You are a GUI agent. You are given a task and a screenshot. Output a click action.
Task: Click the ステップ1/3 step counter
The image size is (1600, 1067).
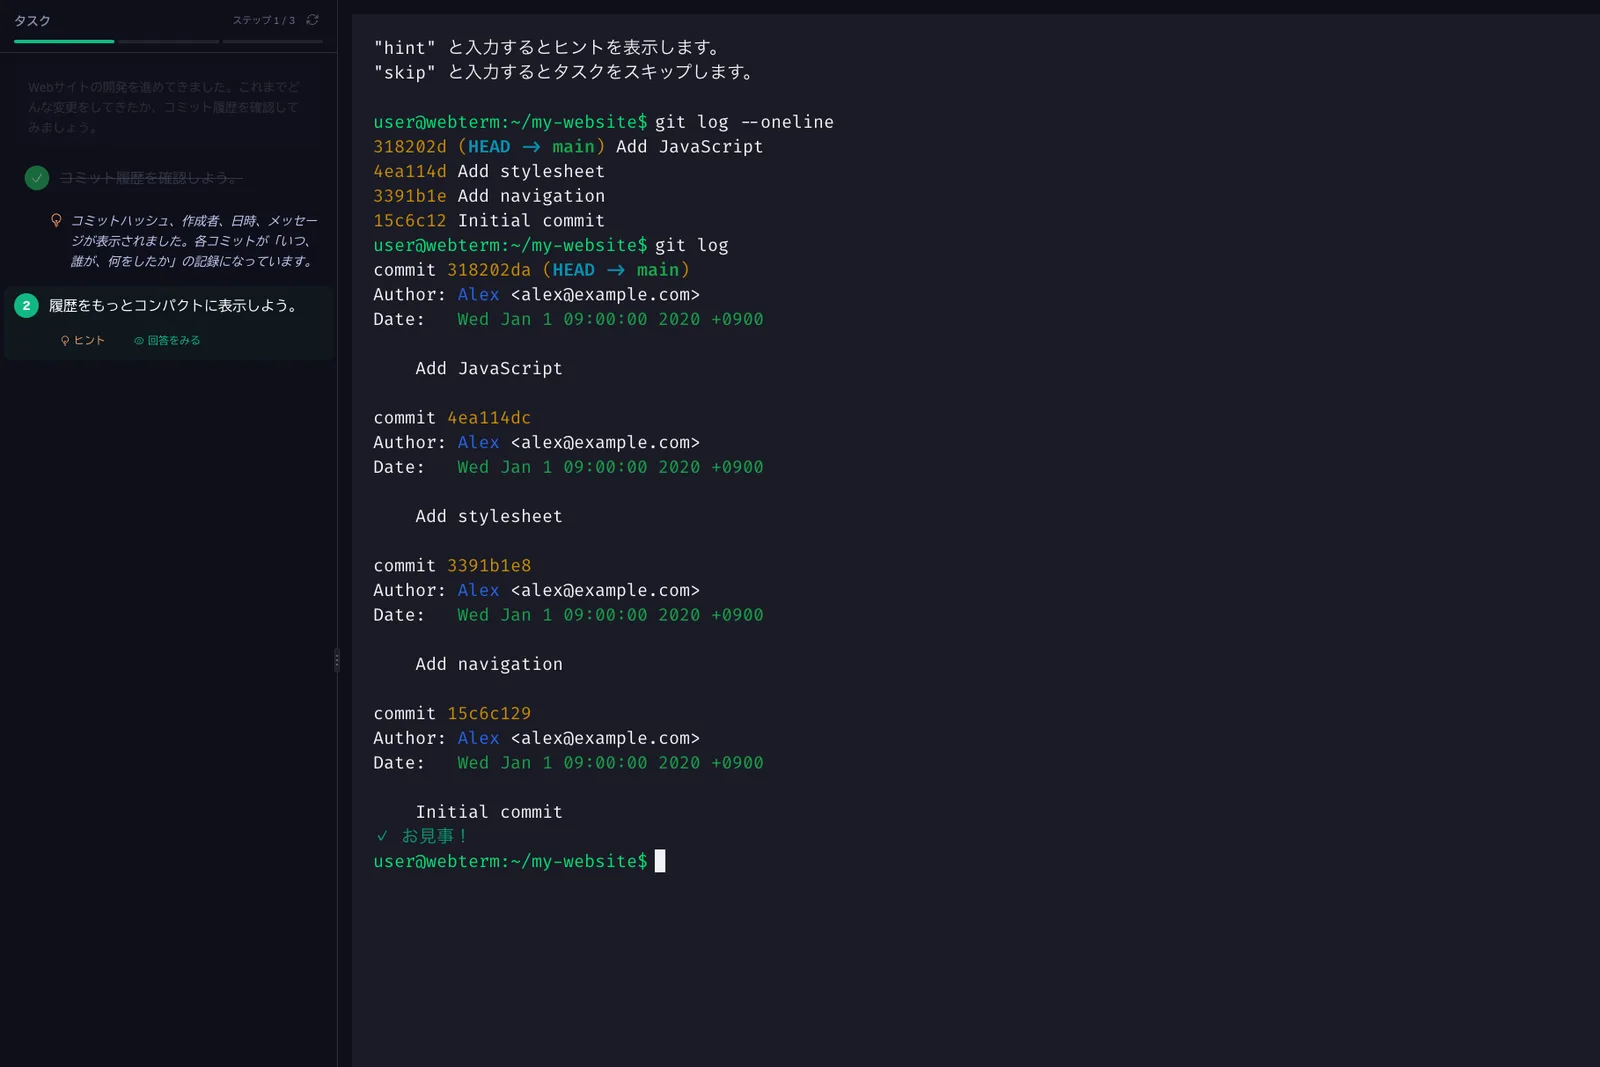point(264,20)
